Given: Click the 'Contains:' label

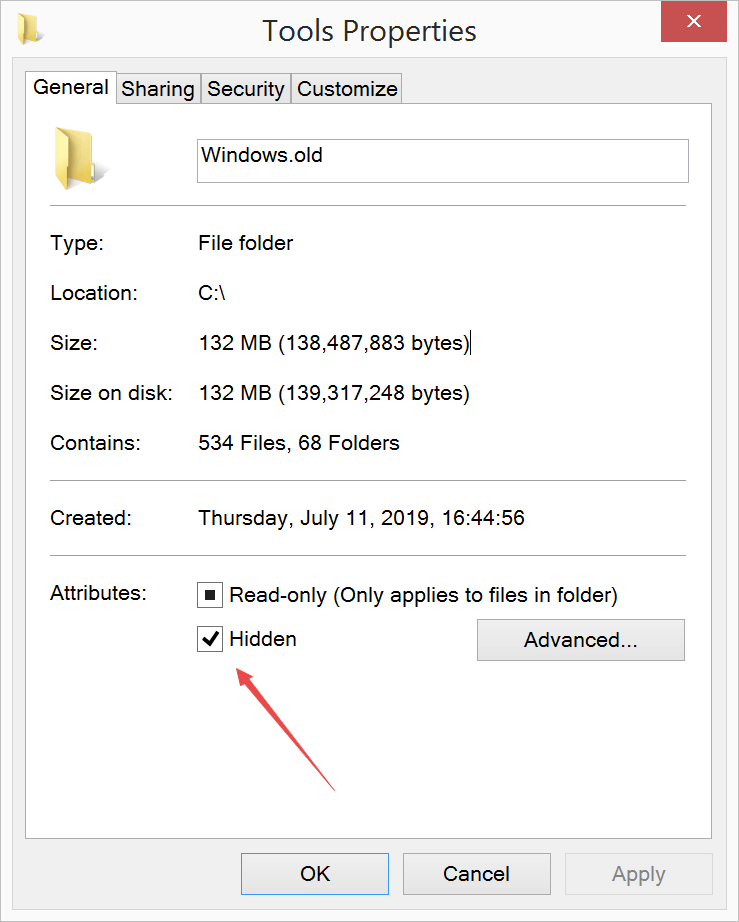Looking at the screenshot, I should pyautogui.click(x=95, y=443).
